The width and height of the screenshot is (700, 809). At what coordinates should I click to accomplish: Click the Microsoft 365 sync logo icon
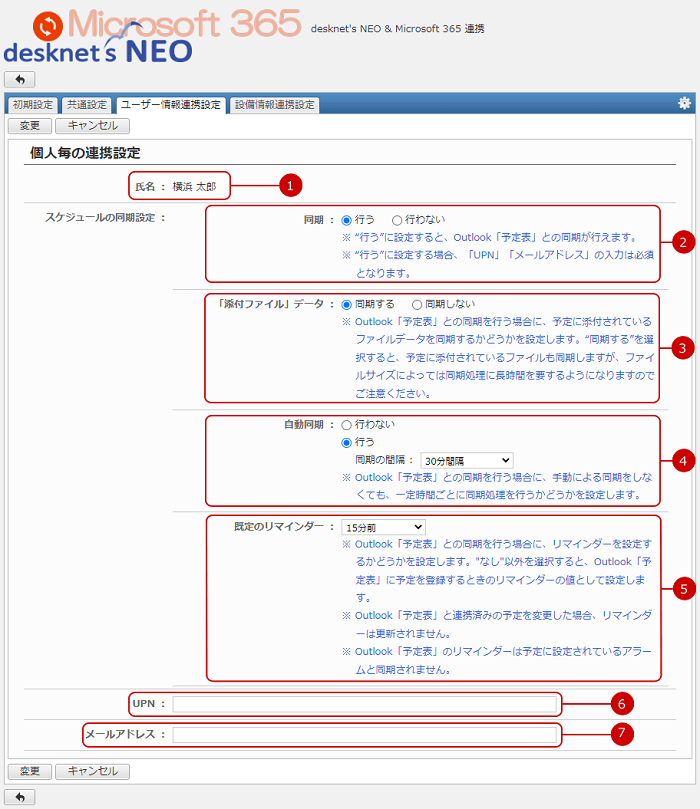48,26
